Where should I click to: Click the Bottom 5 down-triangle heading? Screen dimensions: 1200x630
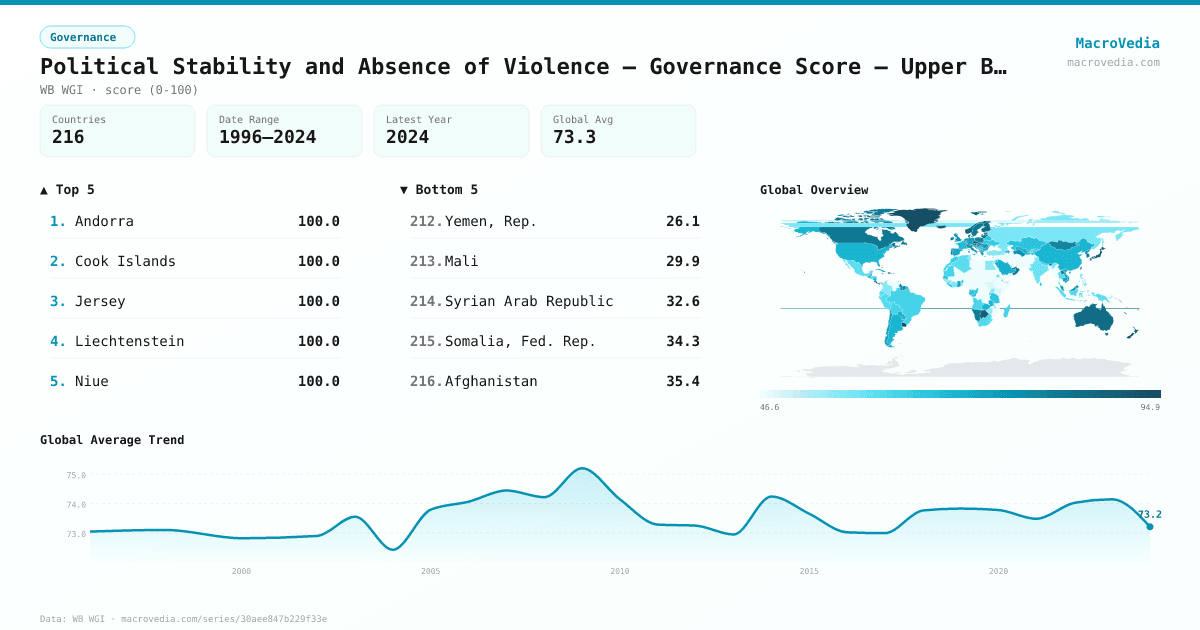[439, 190]
